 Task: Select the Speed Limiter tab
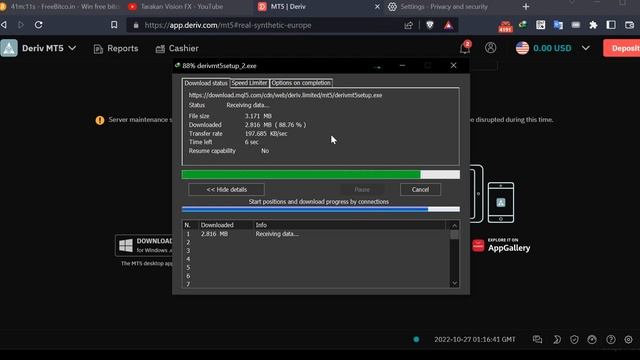pos(249,83)
